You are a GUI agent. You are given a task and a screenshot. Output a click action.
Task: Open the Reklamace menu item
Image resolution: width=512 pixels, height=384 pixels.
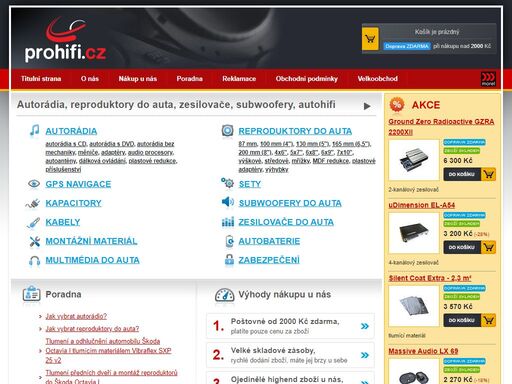pyautogui.click(x=239, y=79)
